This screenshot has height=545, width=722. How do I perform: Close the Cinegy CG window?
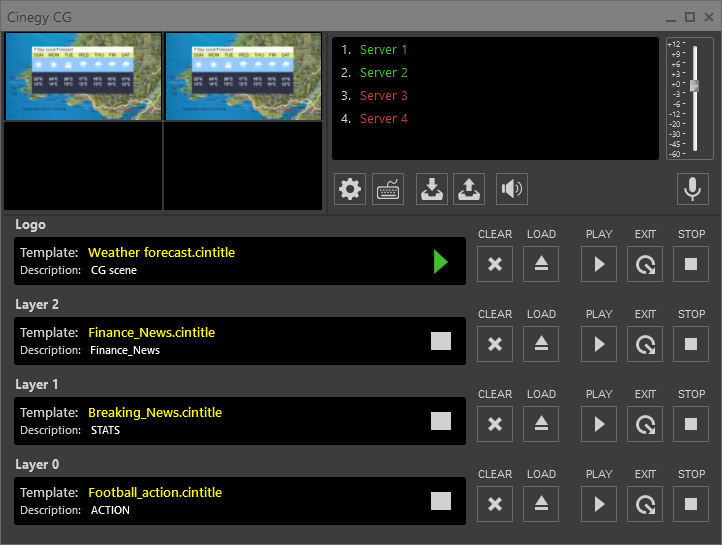709,17
